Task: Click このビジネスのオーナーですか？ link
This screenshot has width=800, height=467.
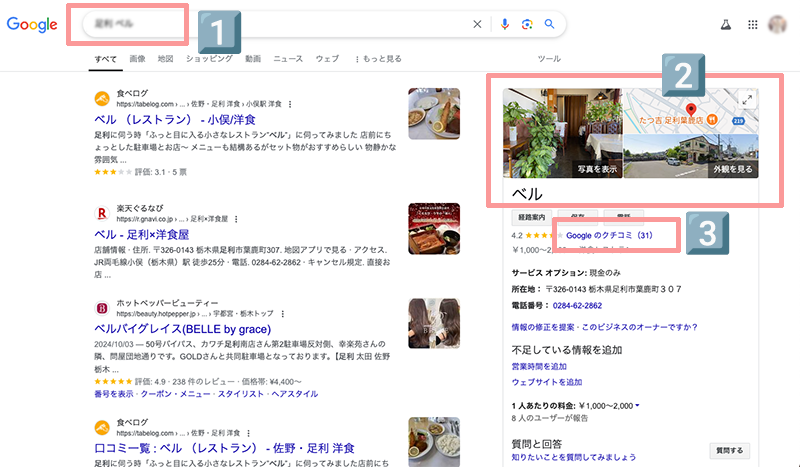Action: [x=640, y=327]
